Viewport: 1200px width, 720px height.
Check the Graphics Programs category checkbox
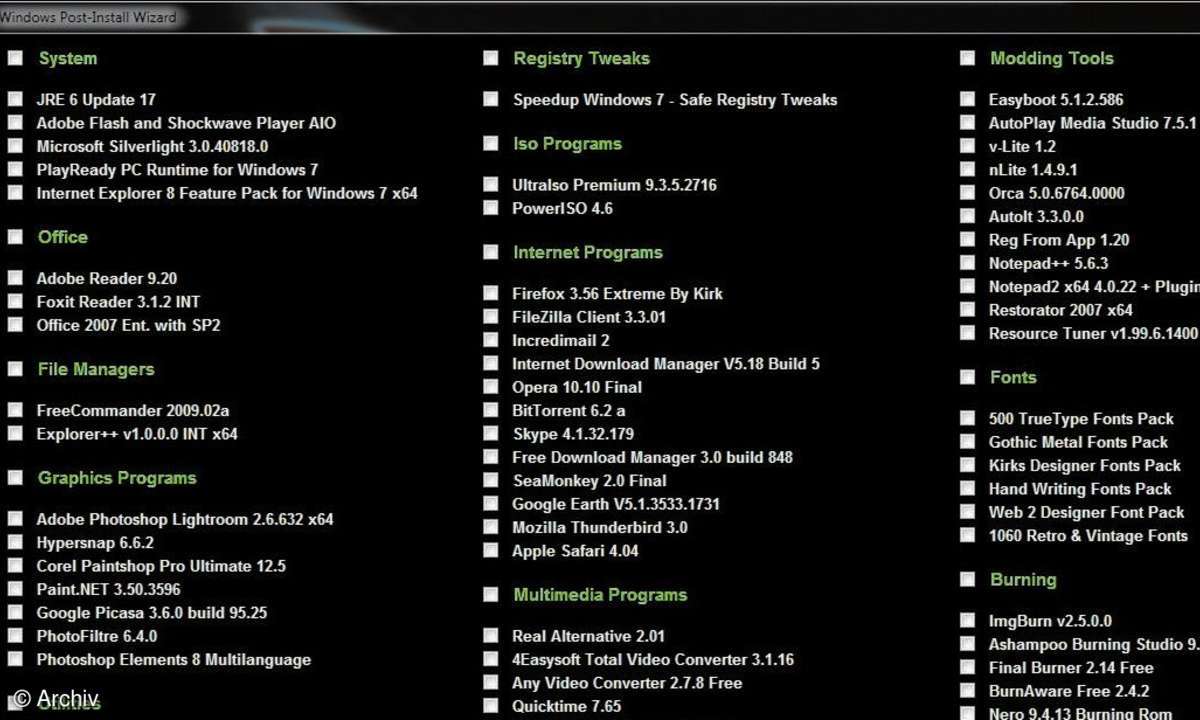15,477
